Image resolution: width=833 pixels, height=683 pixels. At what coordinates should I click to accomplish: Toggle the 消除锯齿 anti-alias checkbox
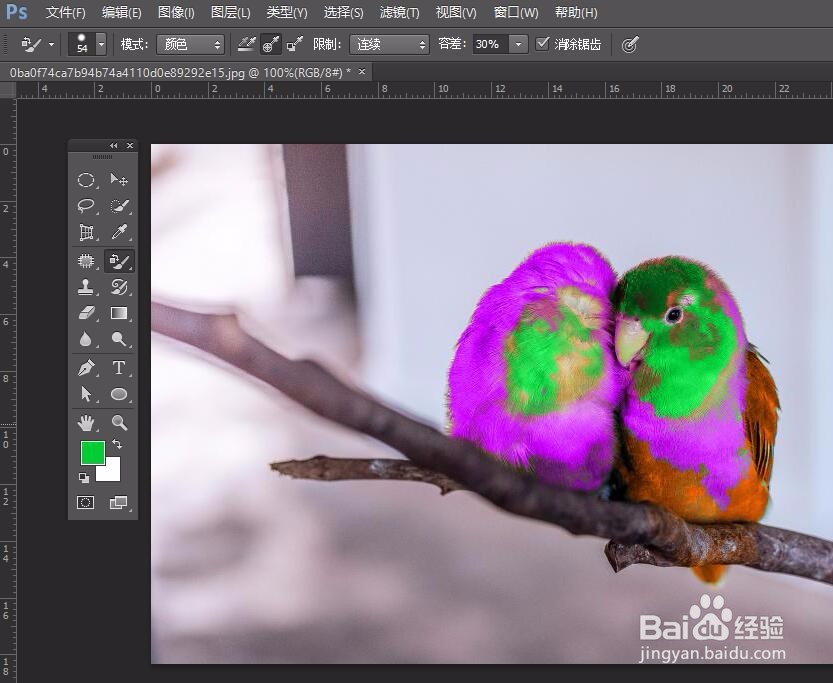(542, 44)
